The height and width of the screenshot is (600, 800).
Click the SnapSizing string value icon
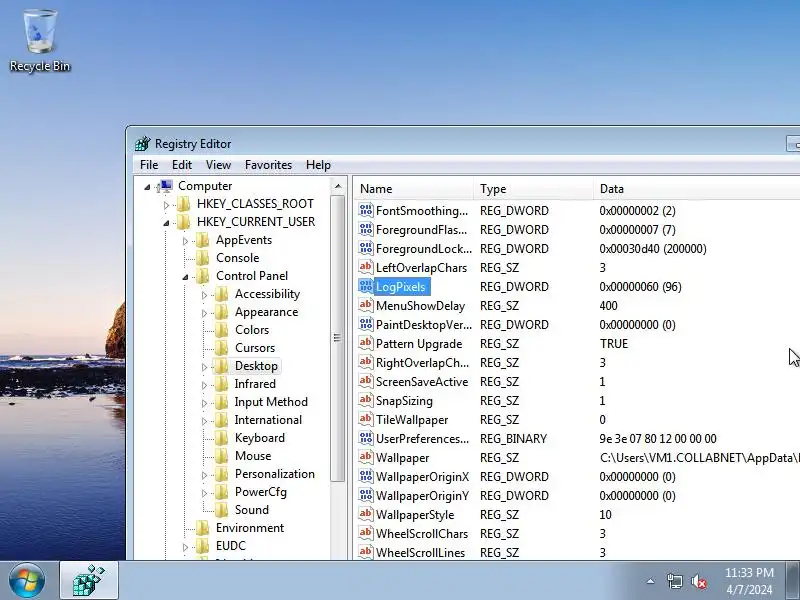[x=366, y=401]
